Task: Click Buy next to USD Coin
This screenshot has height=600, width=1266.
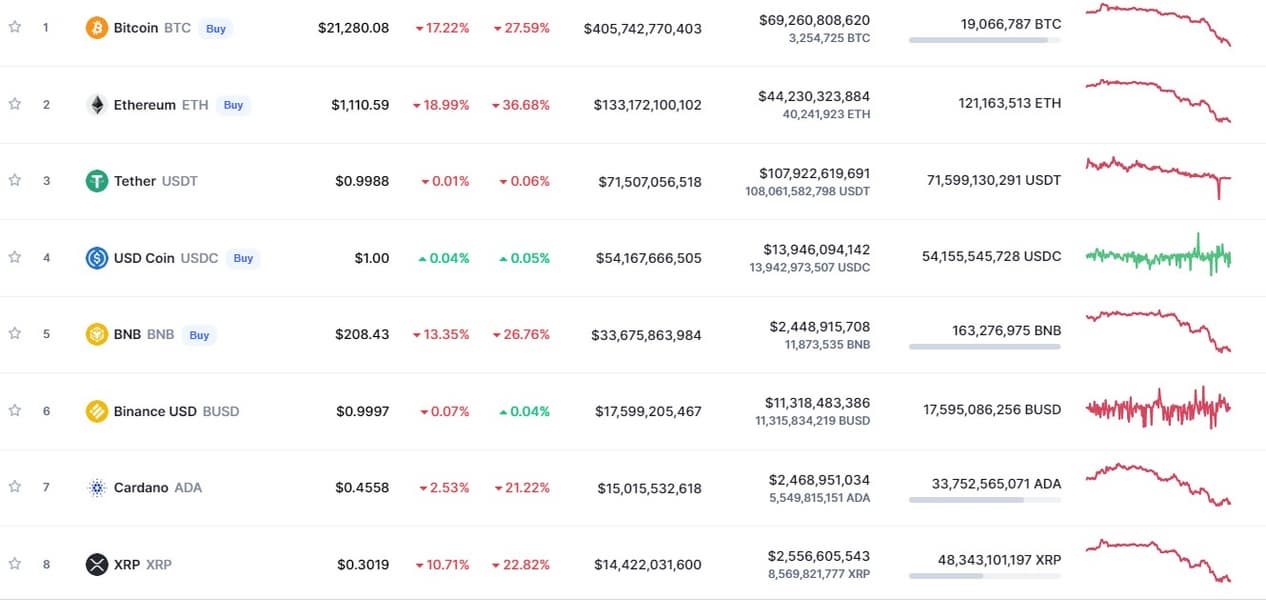Action: click(243, 258)
